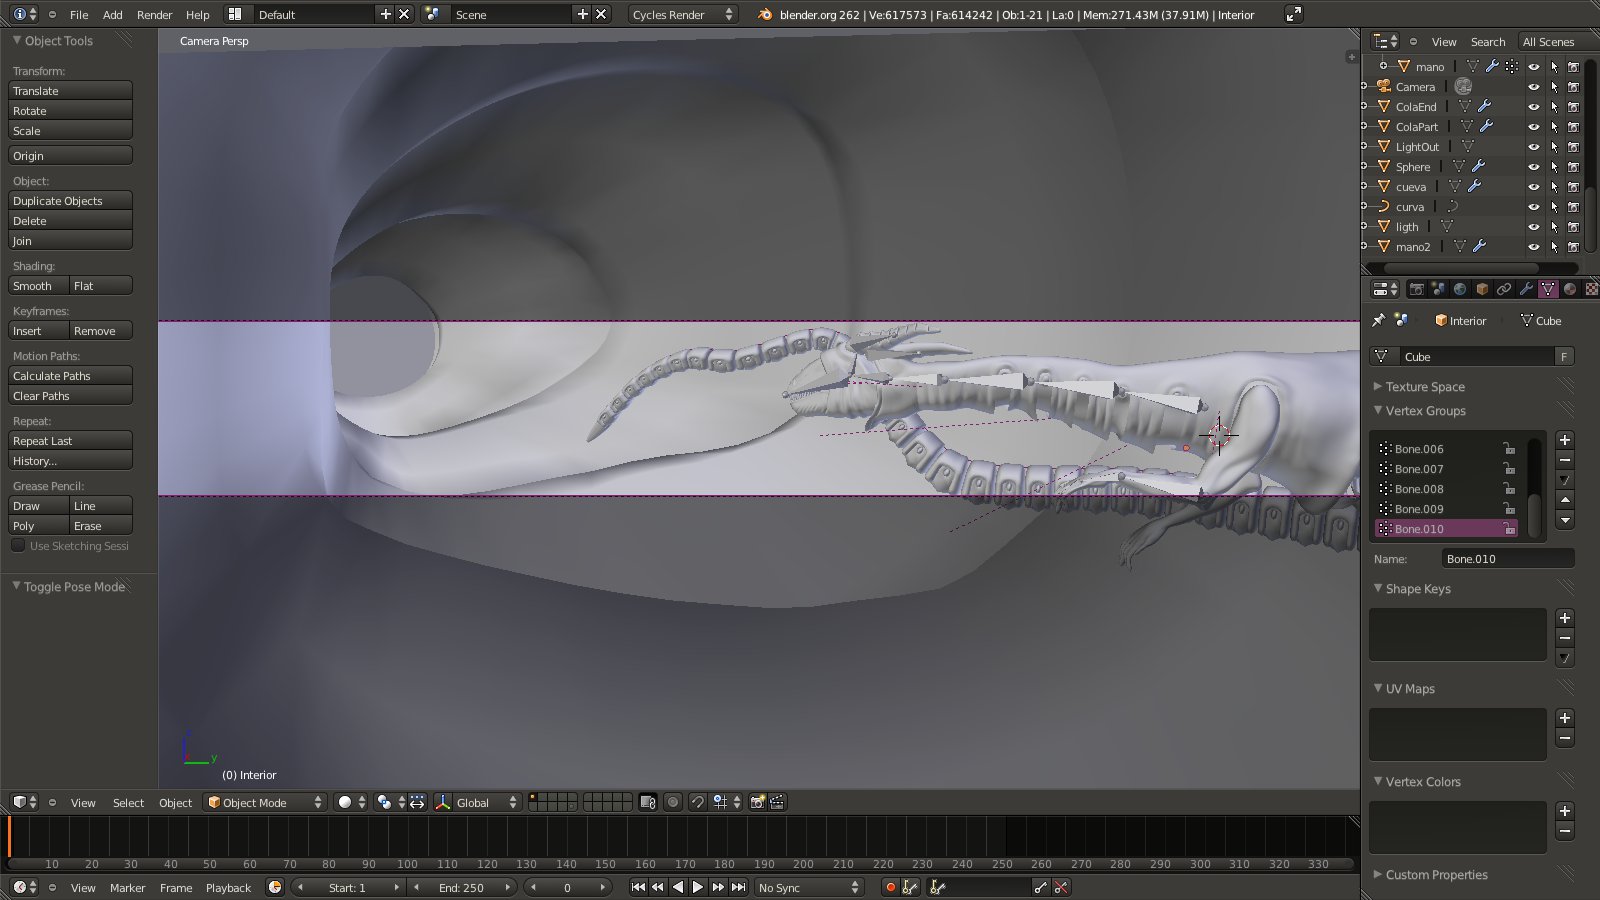Open the Select menu in viewport header
The width and height of the screenshot is (1600, 900).
[128, 802]
